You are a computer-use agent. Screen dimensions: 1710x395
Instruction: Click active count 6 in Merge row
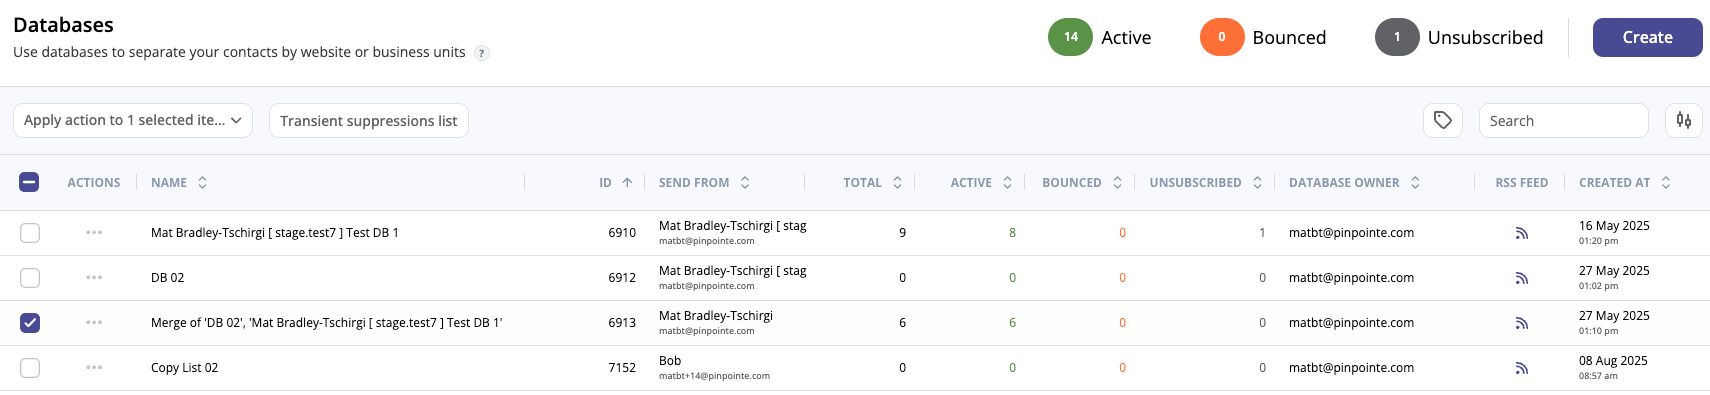click(1012, 323)
